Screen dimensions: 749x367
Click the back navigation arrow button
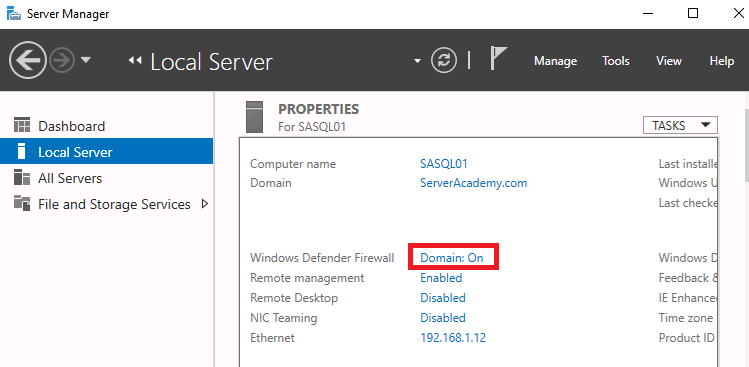[x=28, y=60]
